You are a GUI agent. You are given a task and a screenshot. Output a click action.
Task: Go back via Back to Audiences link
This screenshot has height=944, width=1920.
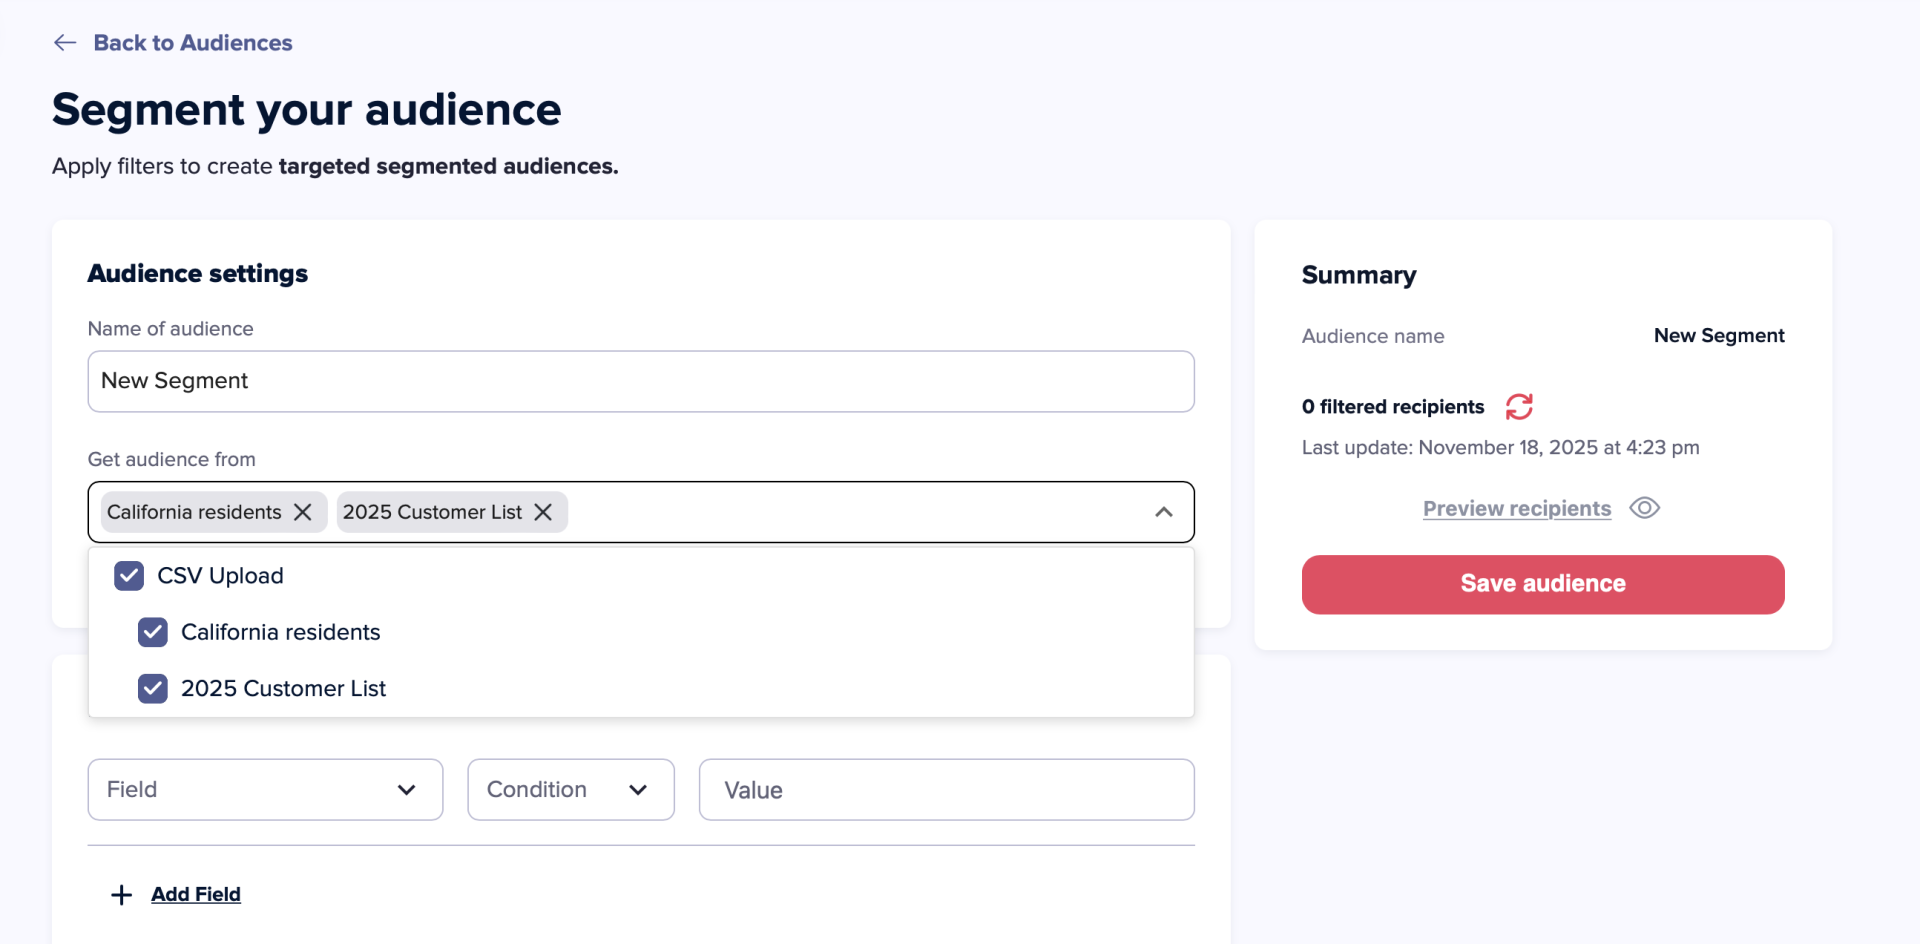tap(193, 42)
